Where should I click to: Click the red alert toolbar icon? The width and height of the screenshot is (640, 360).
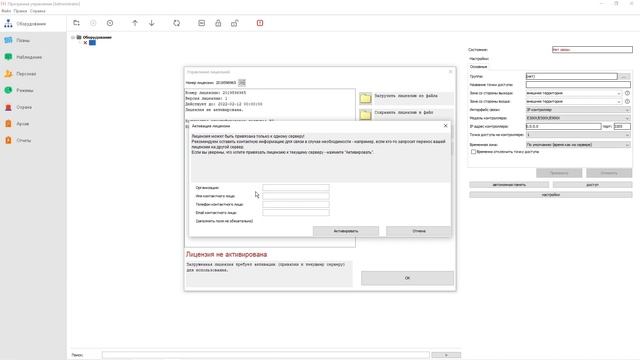click(260, 23)
